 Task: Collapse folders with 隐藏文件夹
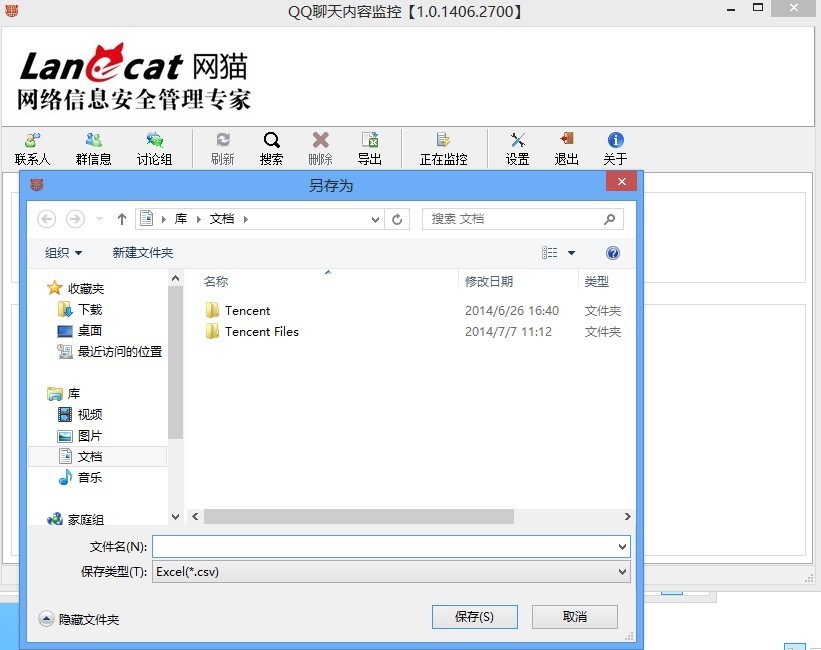click(x=79, y=619)
